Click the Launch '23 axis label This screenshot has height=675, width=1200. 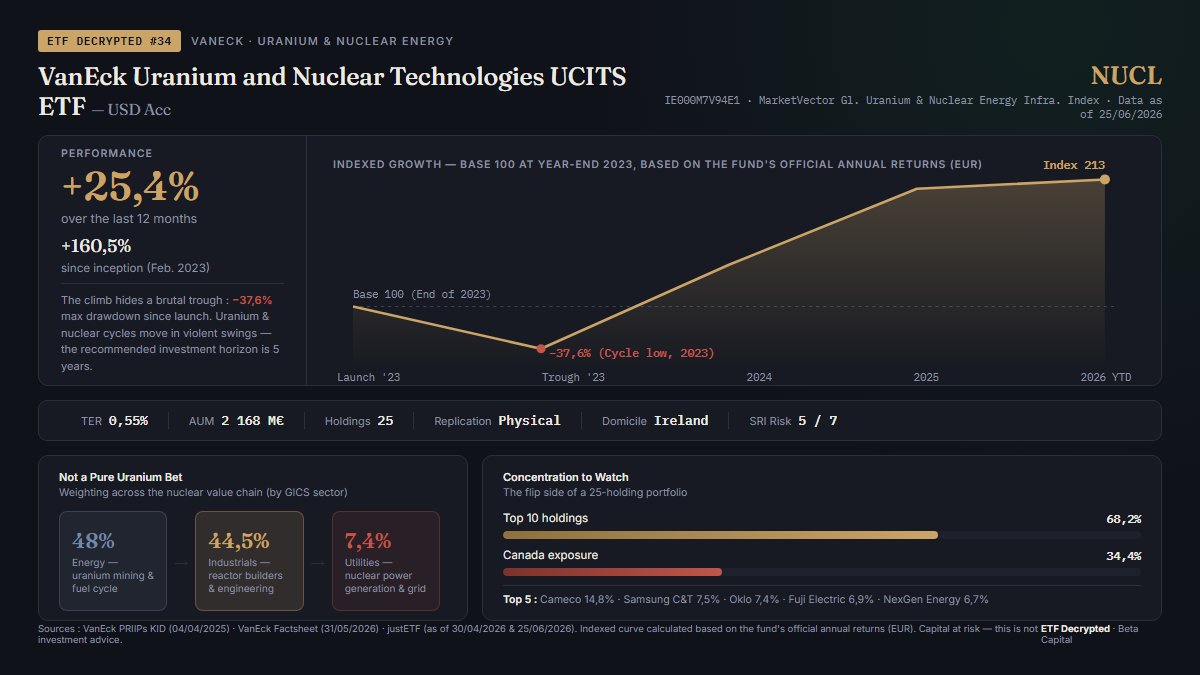(369, 377)
